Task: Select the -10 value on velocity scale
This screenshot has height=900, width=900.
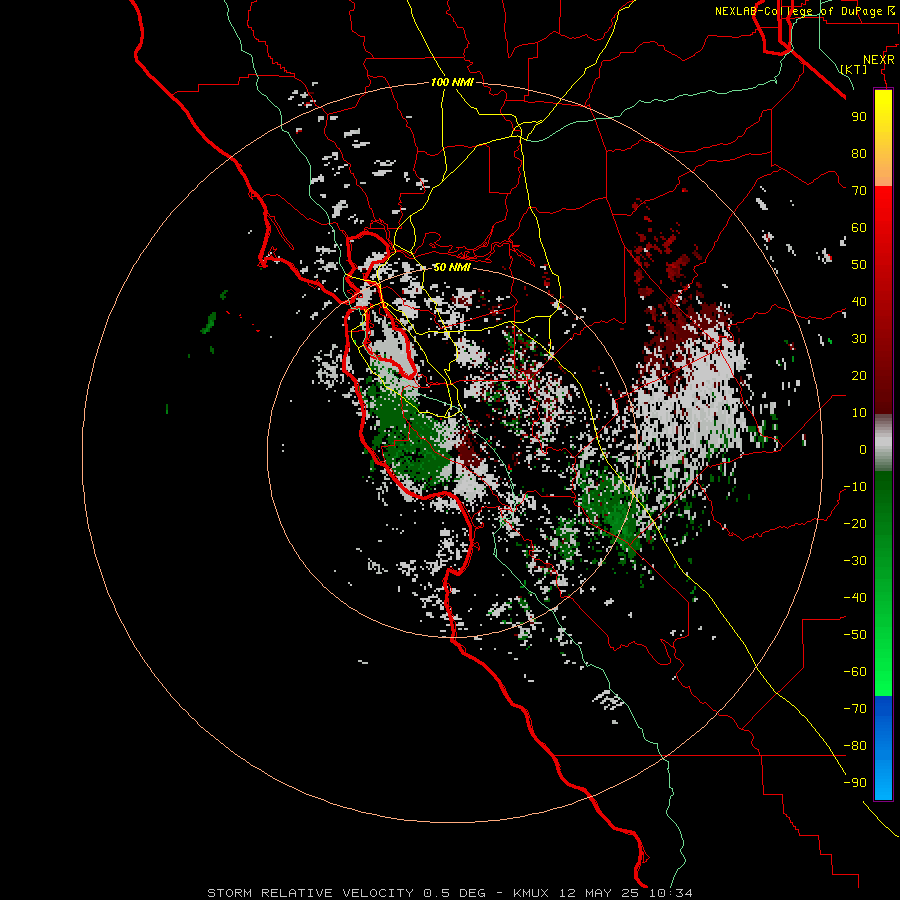Action: coord(855,487)
